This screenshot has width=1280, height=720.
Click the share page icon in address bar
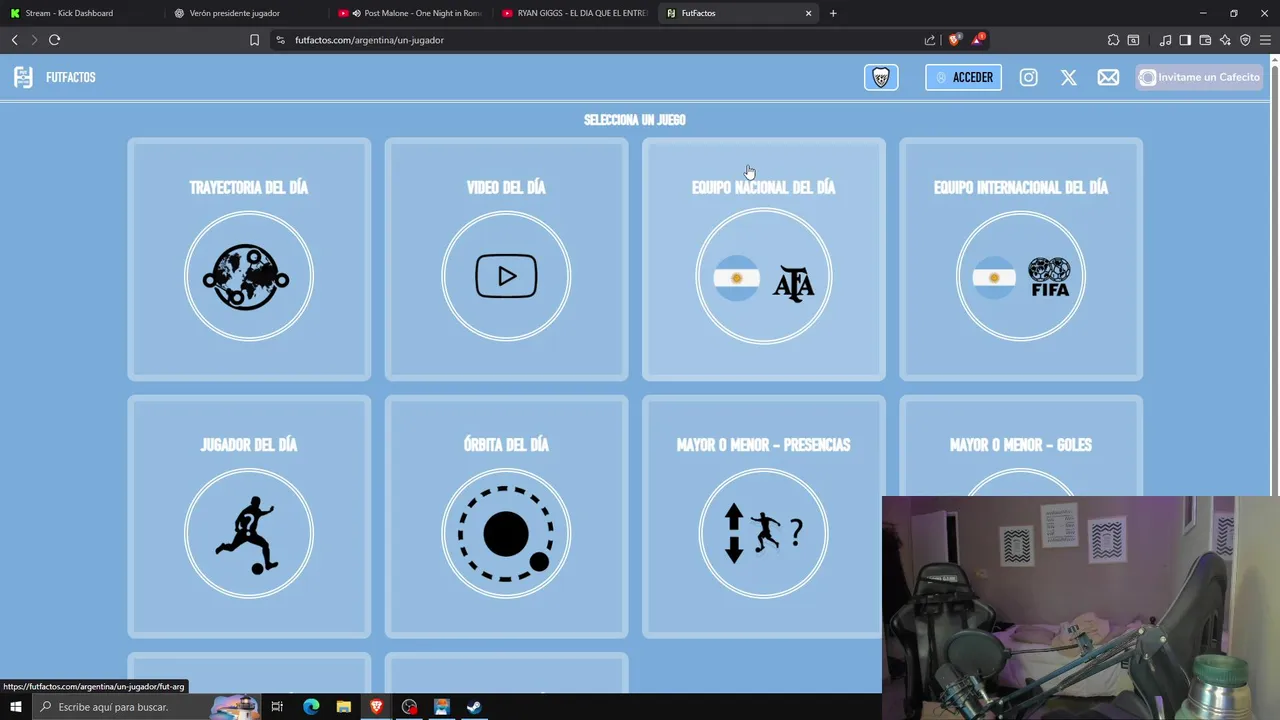(930, 40)
